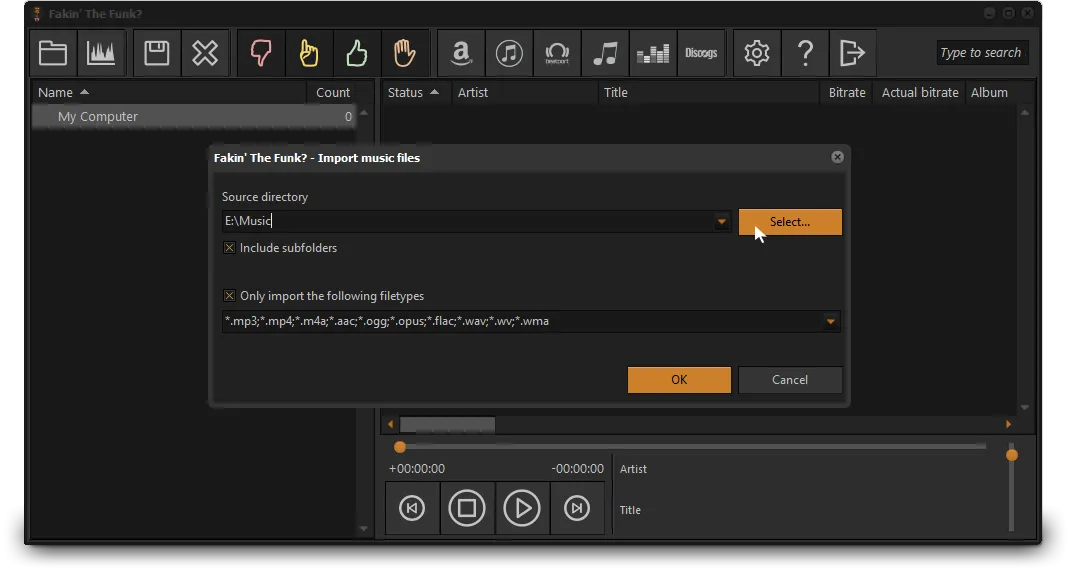Click the track list scroll-up arrow

pyautogui.click(x=1025, y=113)
